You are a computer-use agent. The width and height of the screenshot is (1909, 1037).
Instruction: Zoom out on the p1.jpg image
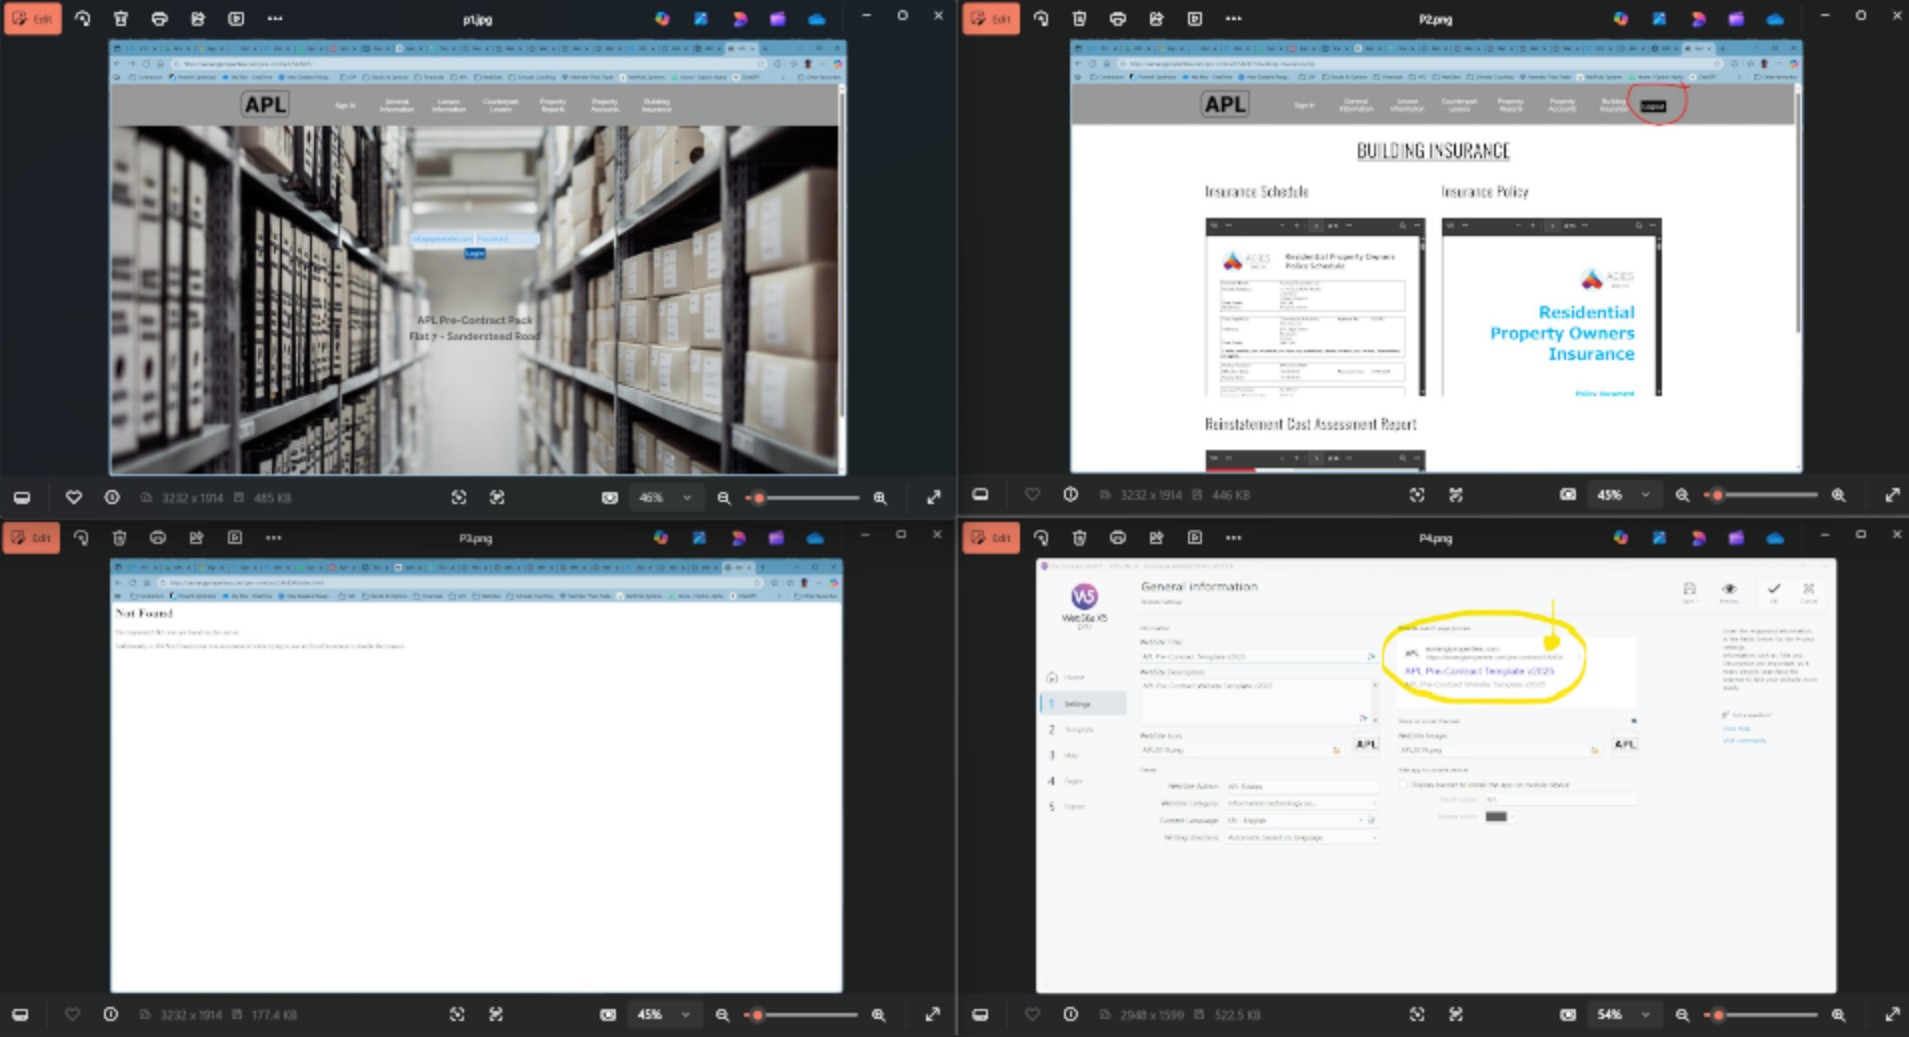pos(724,498)
